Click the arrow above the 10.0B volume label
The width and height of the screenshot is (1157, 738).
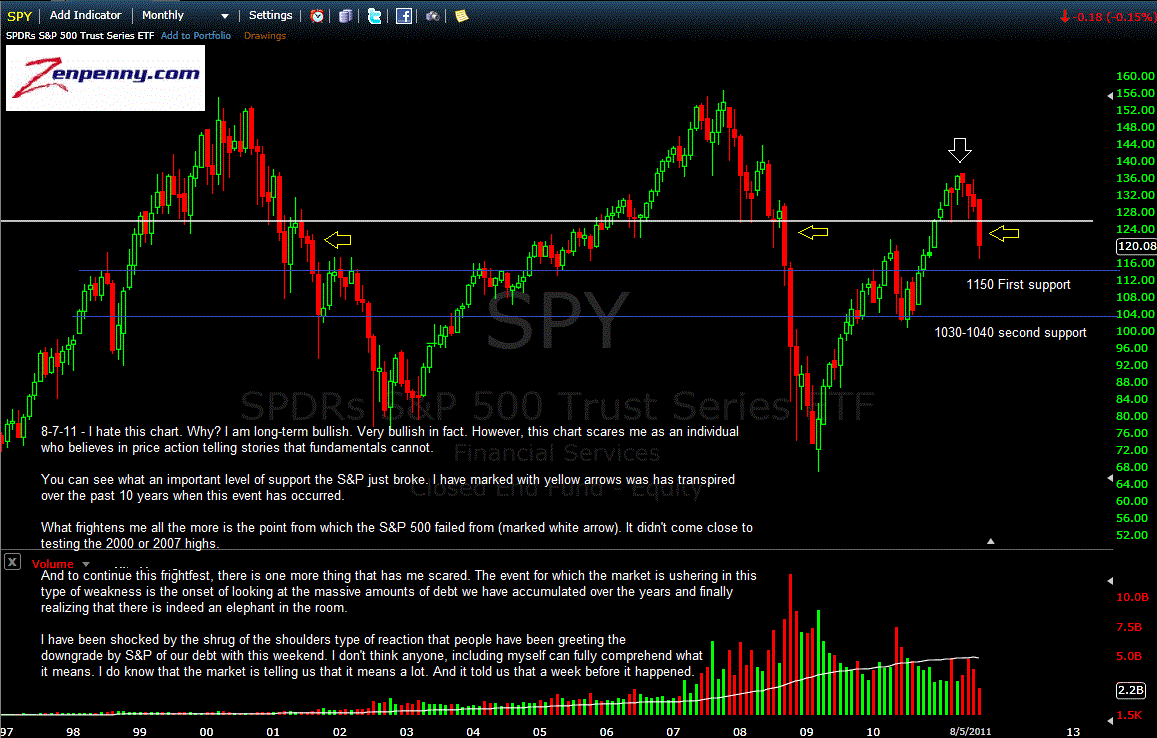(x=1110, y=581)
